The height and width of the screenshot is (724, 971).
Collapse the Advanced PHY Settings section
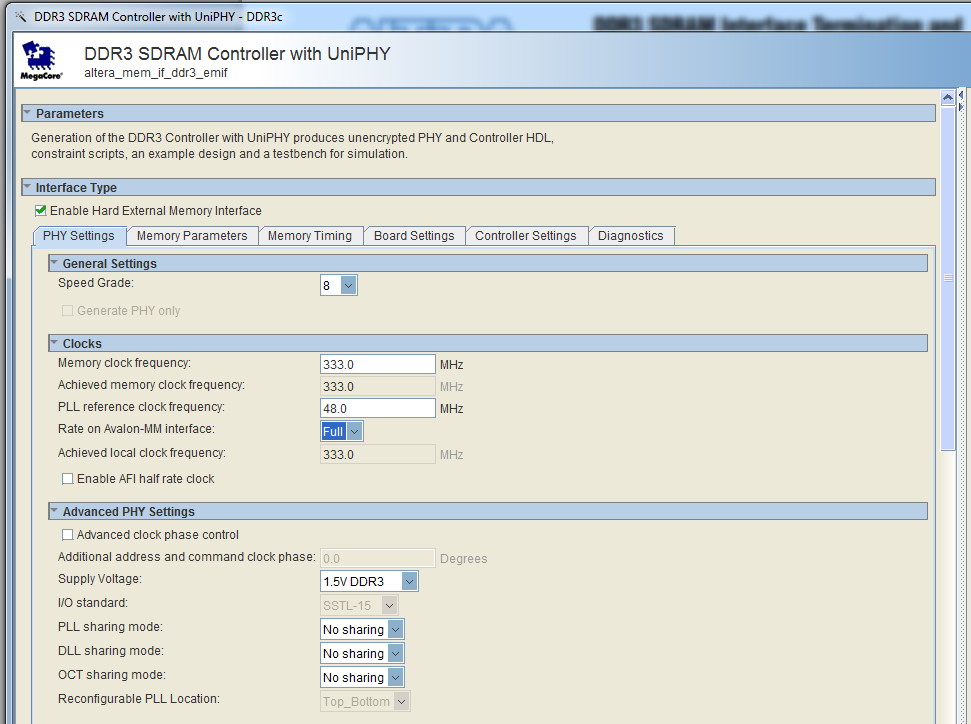pyautogui.click(x=54, y=511)
